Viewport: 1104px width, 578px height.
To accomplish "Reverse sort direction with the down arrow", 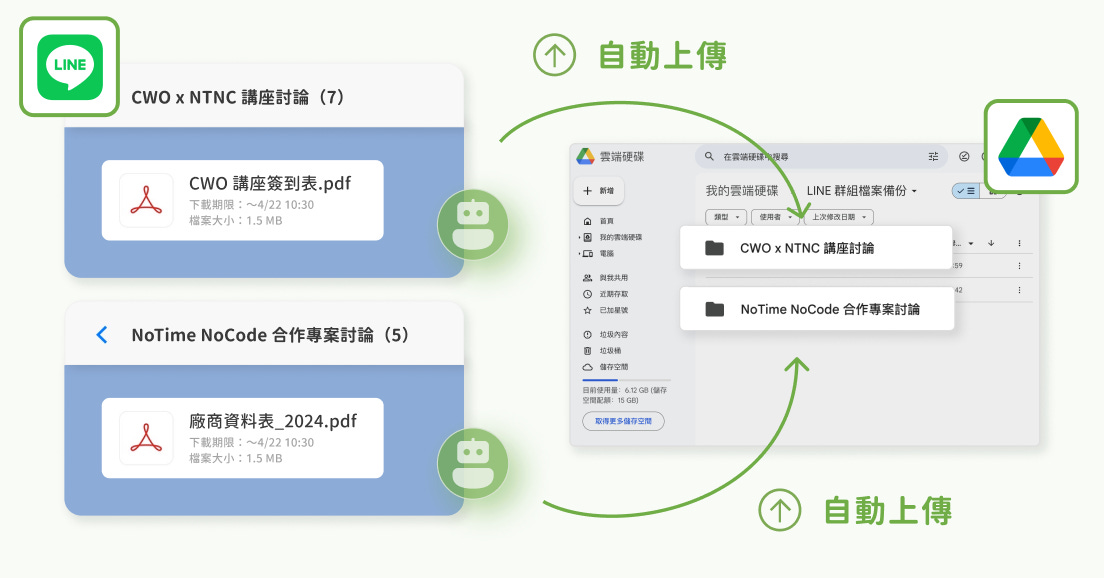I will pyautogui.click(x=991, y=244).
